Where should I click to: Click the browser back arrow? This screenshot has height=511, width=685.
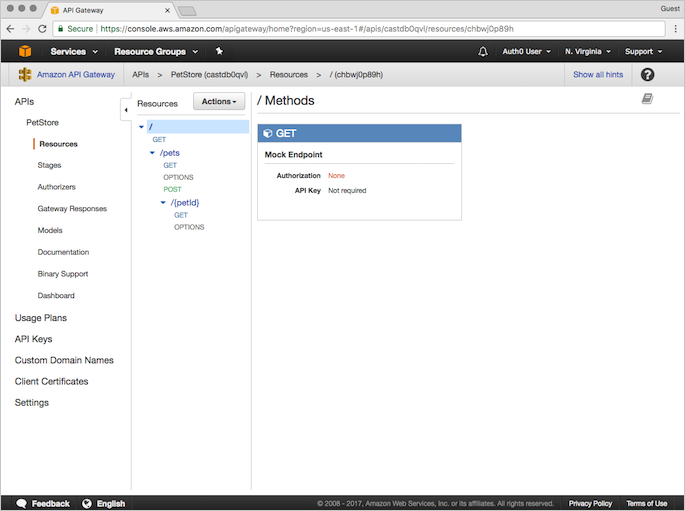point(10,29)
